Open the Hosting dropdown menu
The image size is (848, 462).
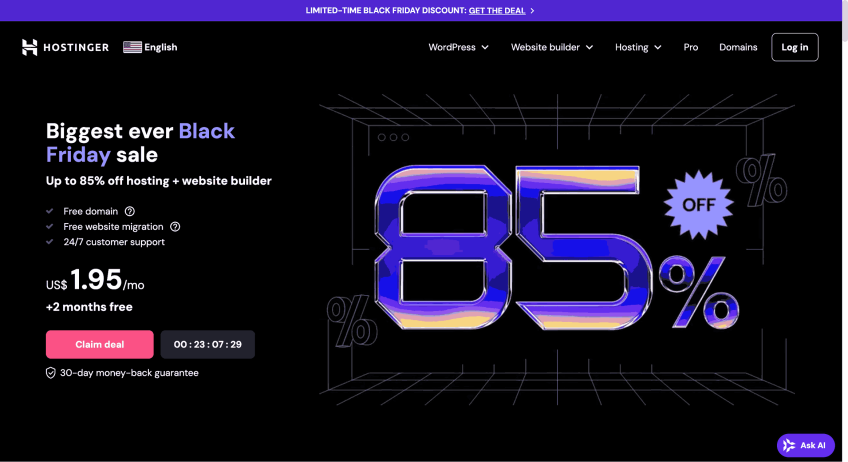(x=638, y=47)
